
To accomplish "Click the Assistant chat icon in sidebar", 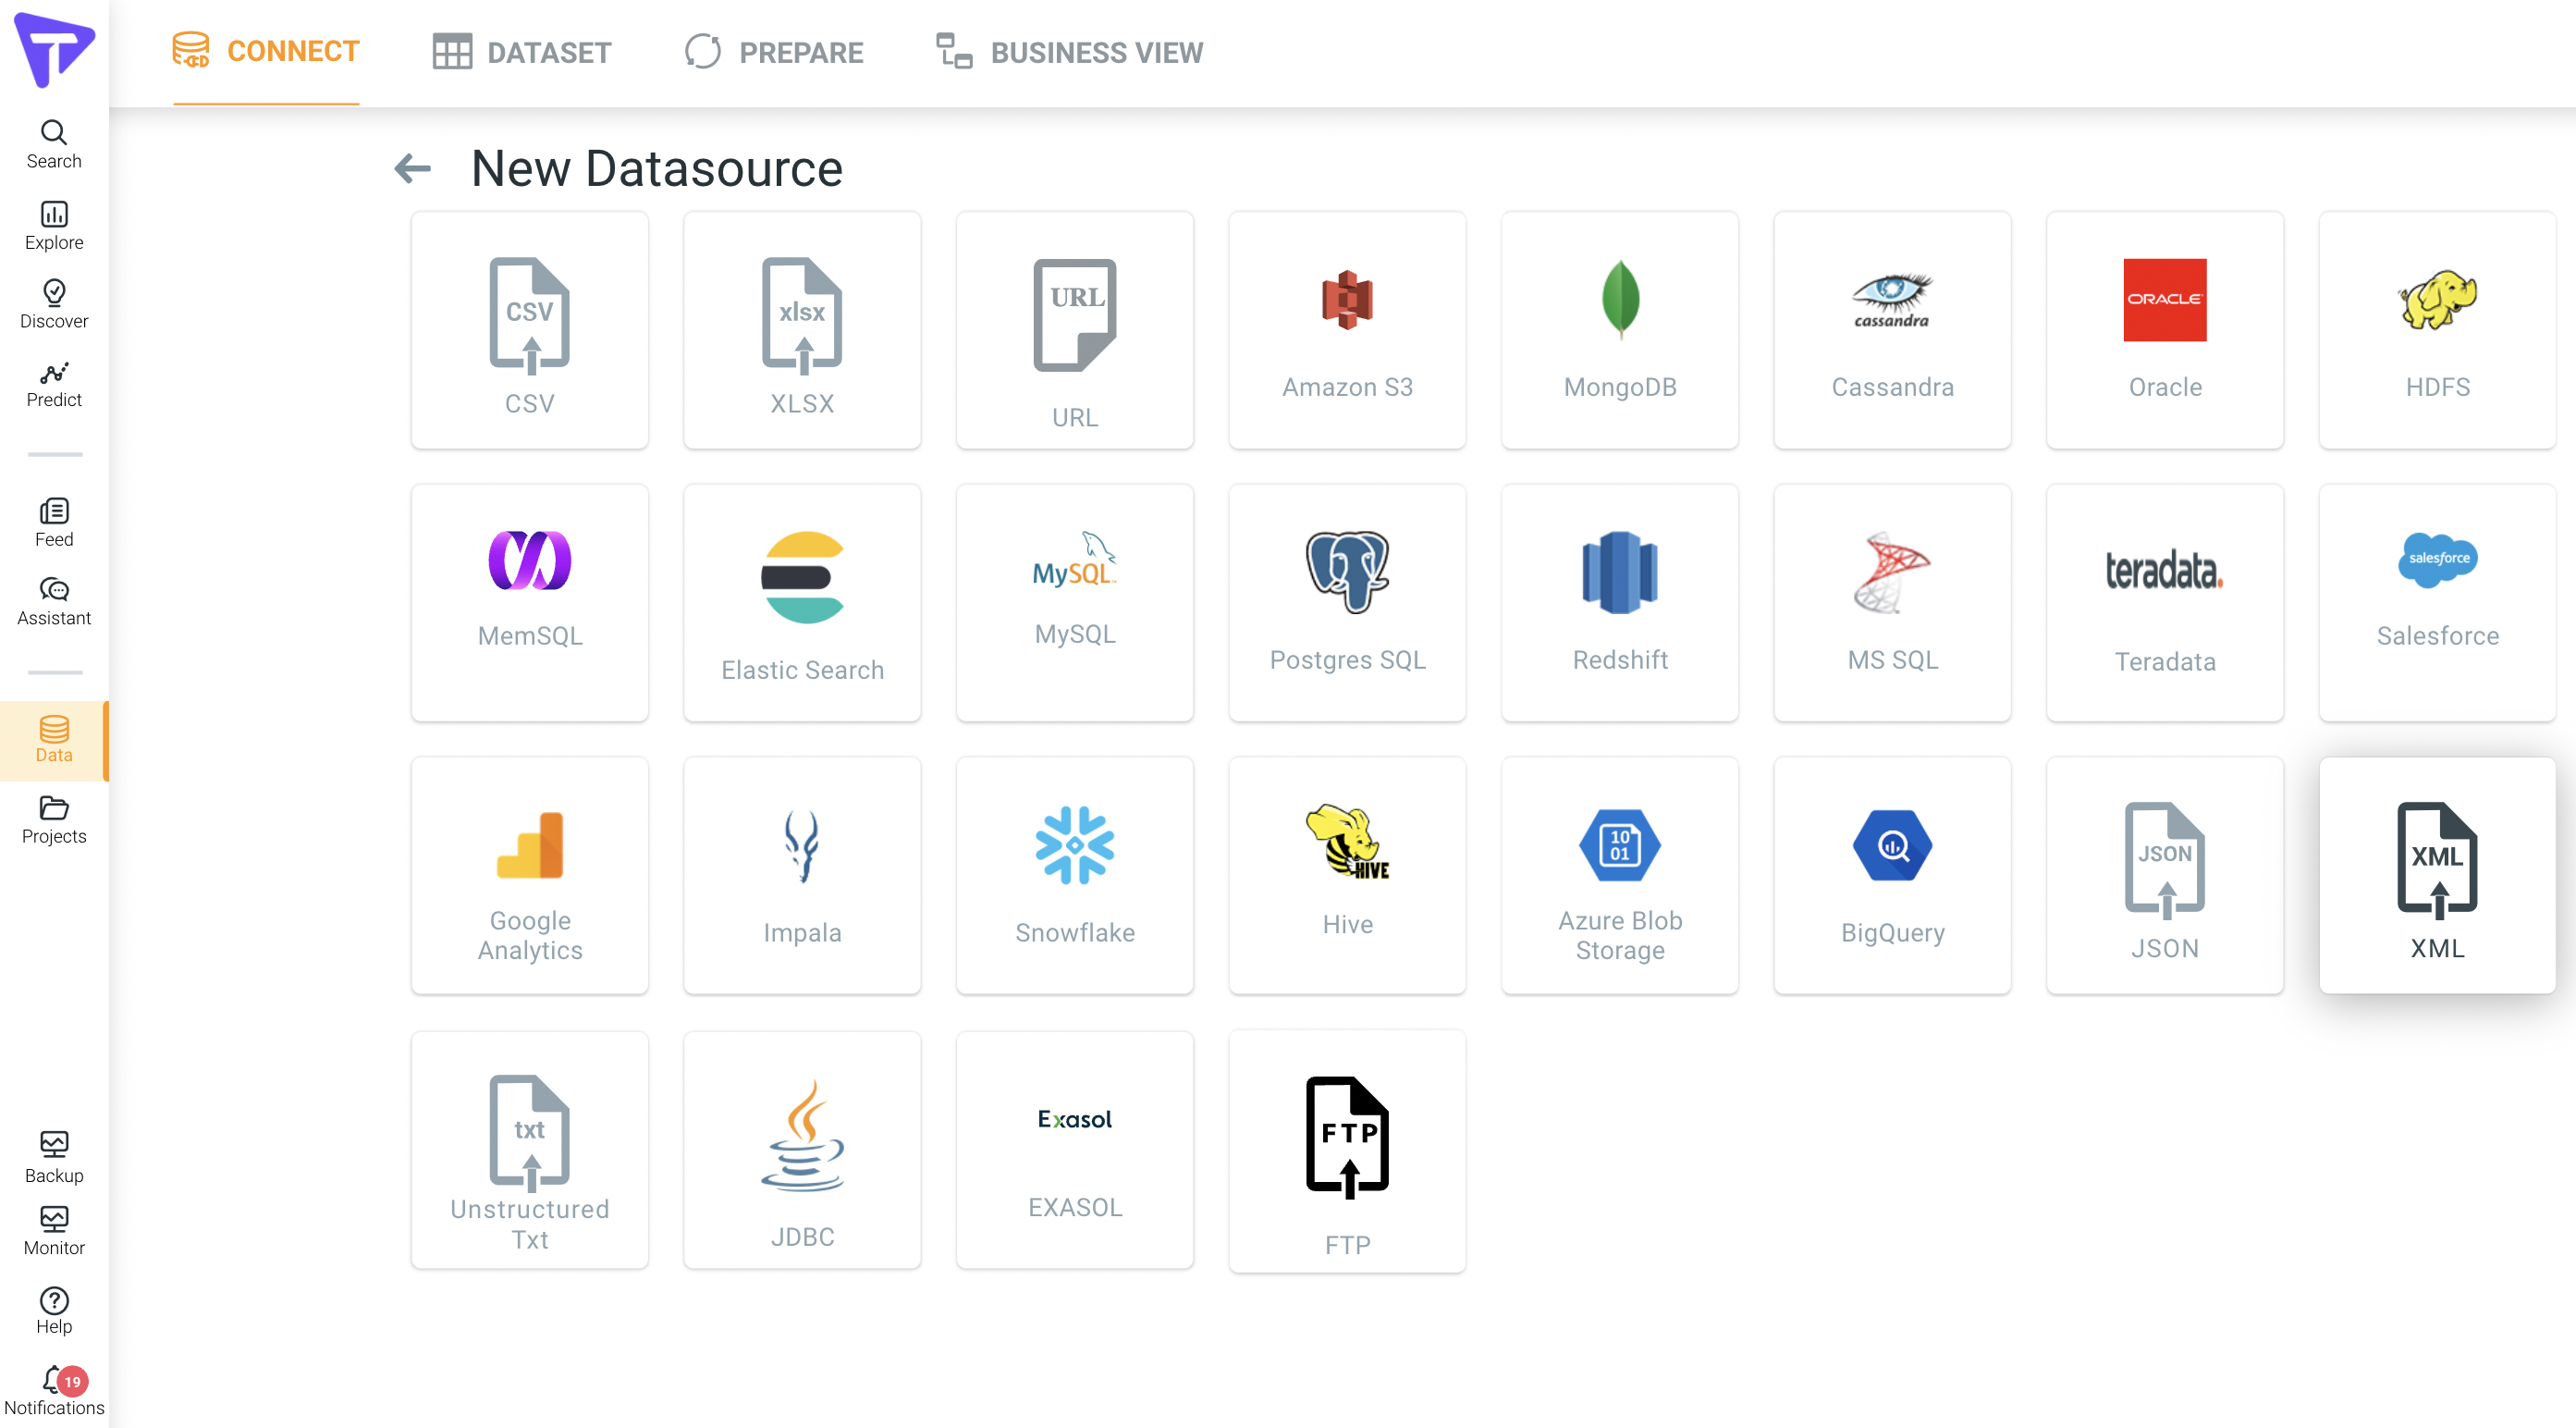I will (x=54, y=590).
